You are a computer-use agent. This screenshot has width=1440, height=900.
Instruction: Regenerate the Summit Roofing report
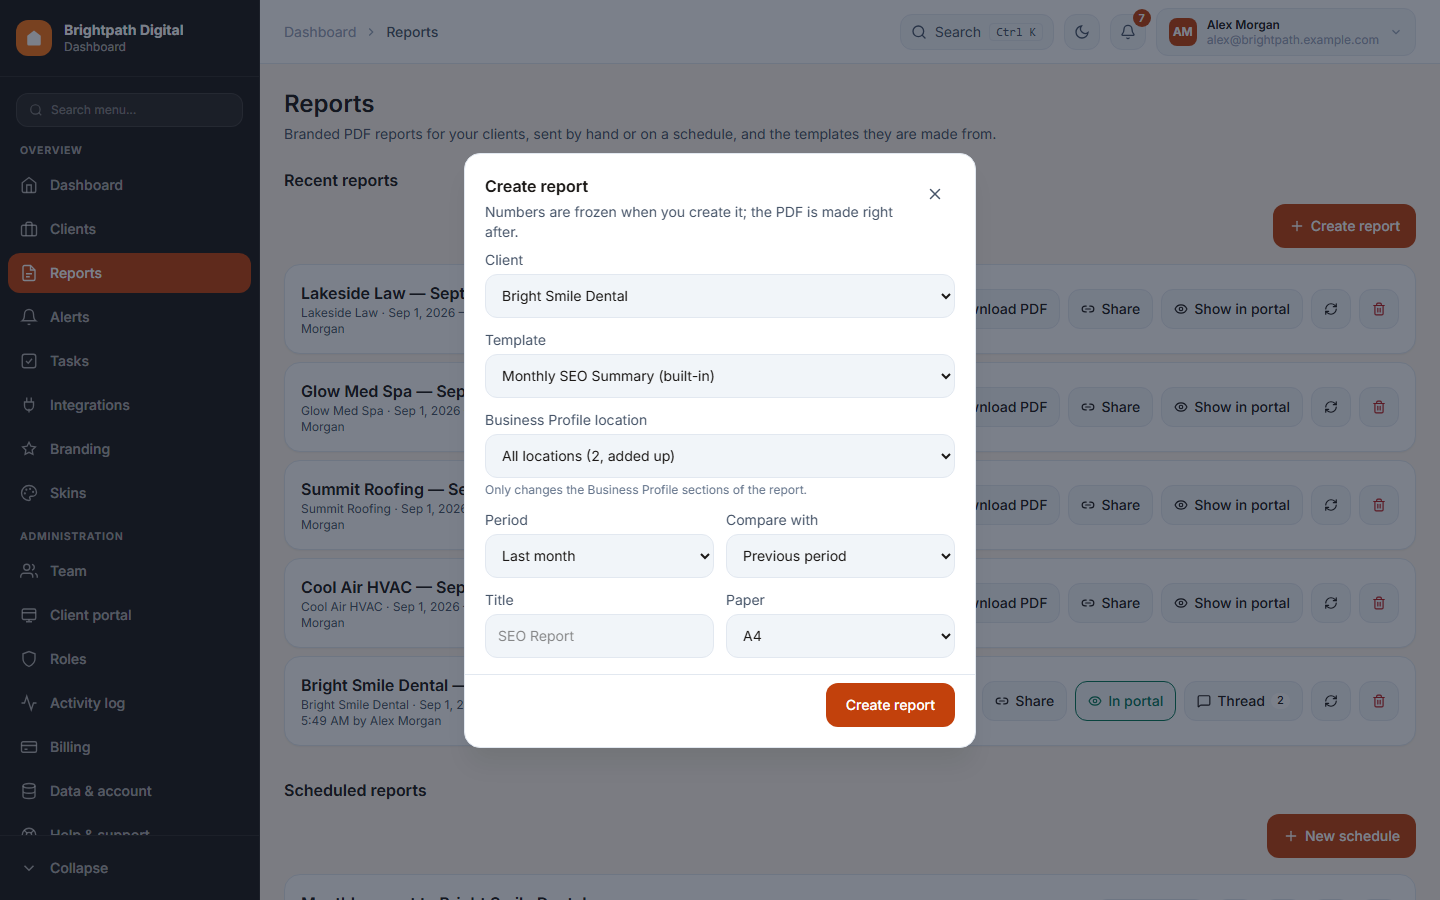tap(1331, 505)
